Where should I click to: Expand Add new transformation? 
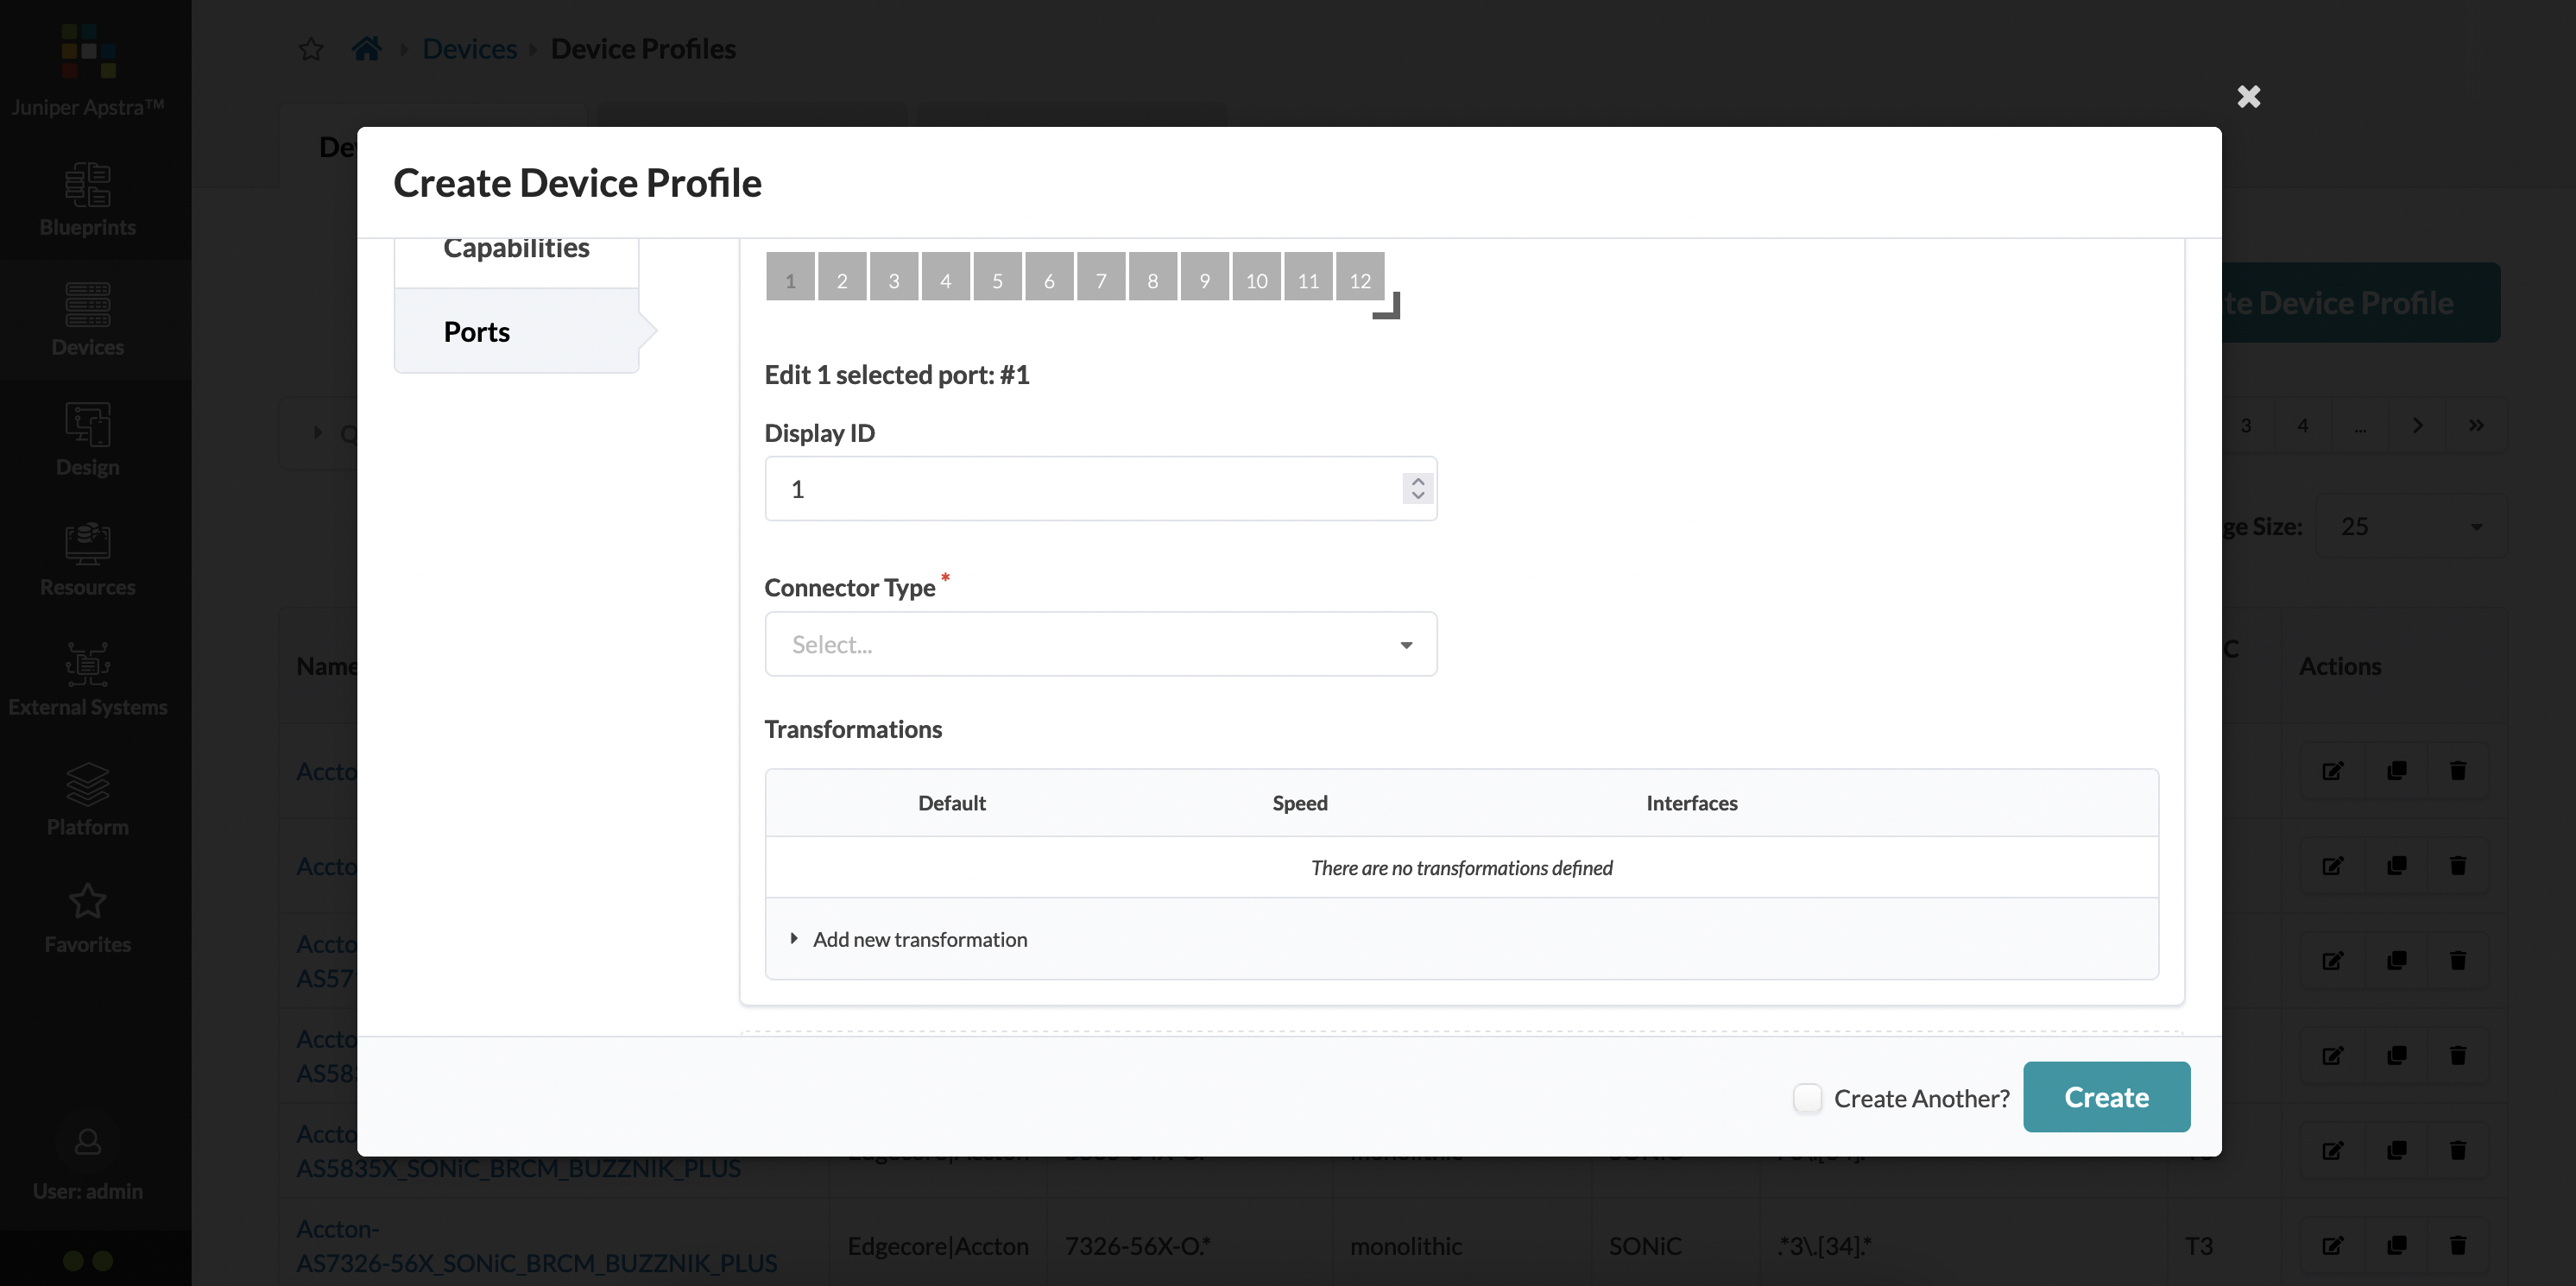click(908, 939)
